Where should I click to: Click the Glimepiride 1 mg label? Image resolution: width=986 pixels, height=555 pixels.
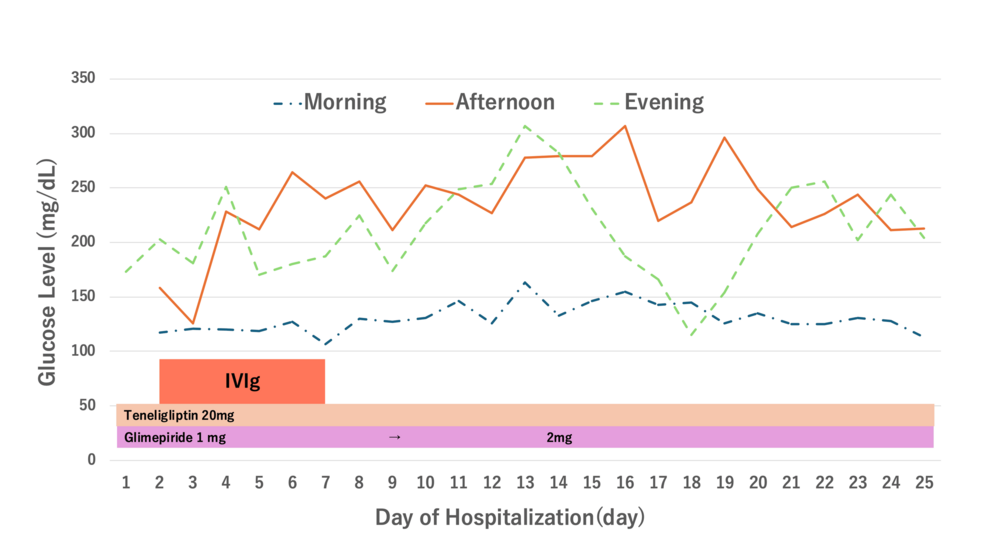tap(175, 437)
